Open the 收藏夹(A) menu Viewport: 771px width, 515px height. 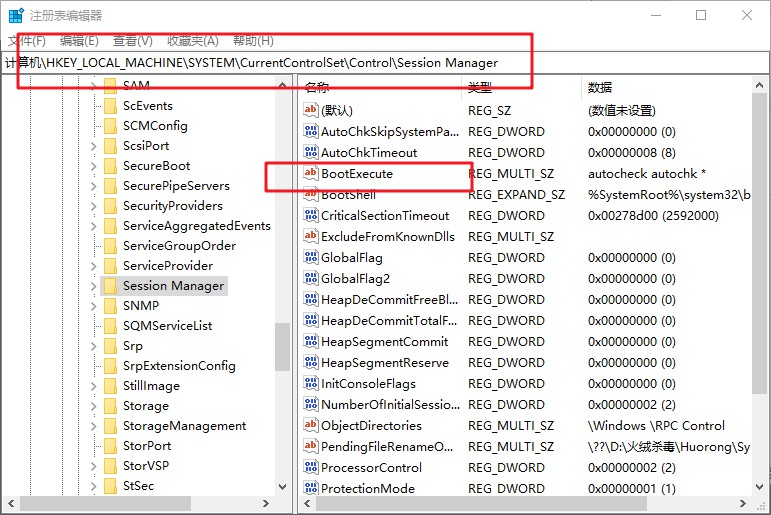pyautogui.click(x=192, y=41)
